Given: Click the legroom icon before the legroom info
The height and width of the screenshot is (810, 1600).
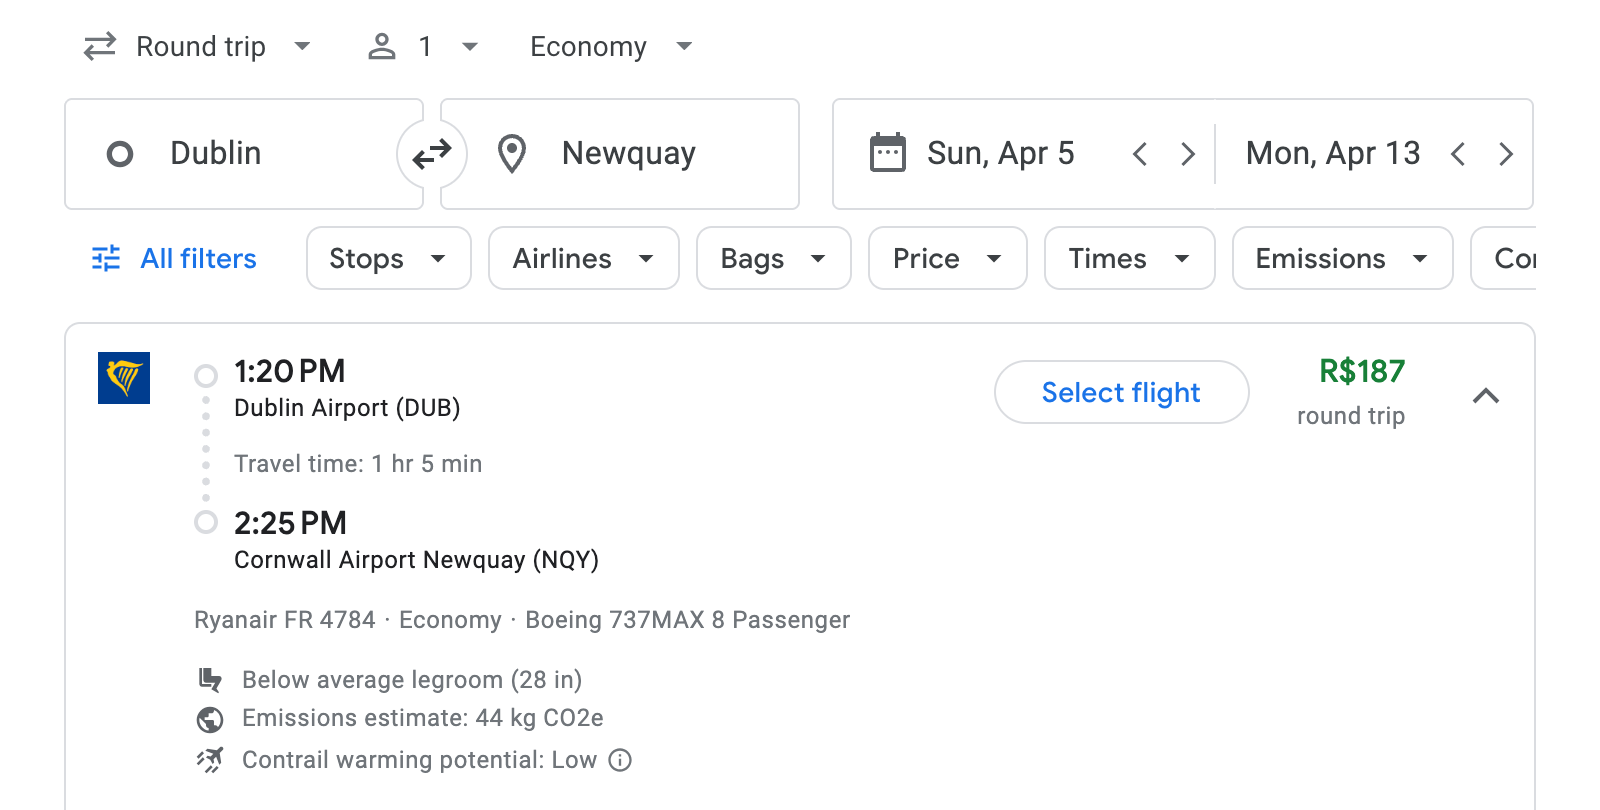Looking at the screenshot, I should click(210, 679).
